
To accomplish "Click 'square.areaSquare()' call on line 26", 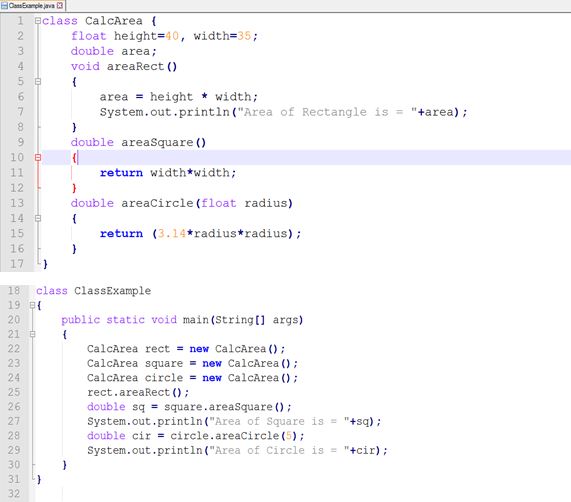I will point(224,407).
